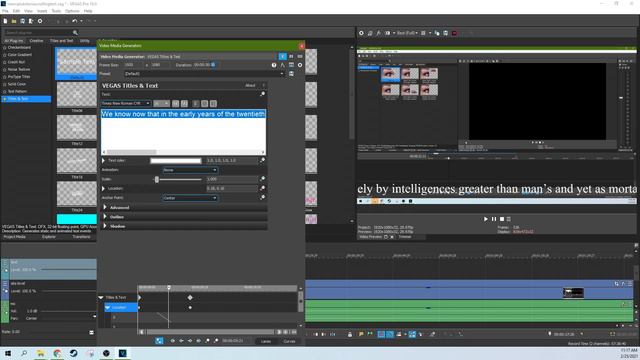
Task: Click the first keyframe button
Action: tap(173, 341)
